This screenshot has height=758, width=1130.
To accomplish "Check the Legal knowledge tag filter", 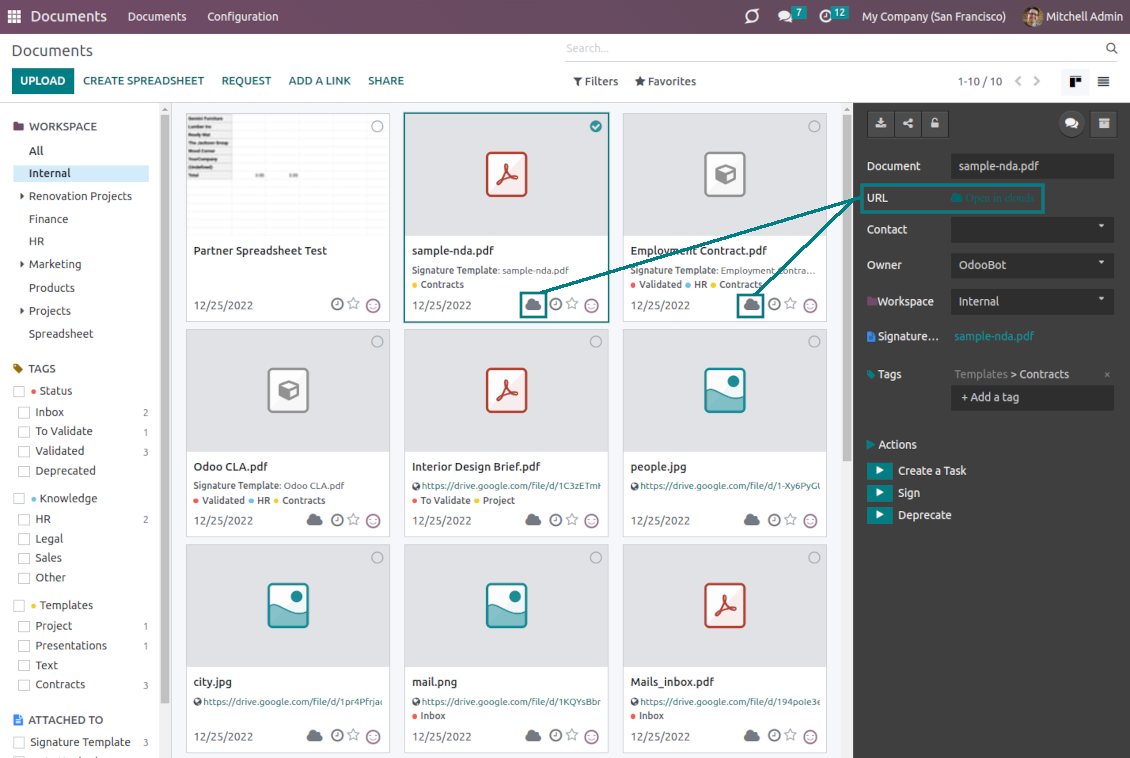I will 24,539.
